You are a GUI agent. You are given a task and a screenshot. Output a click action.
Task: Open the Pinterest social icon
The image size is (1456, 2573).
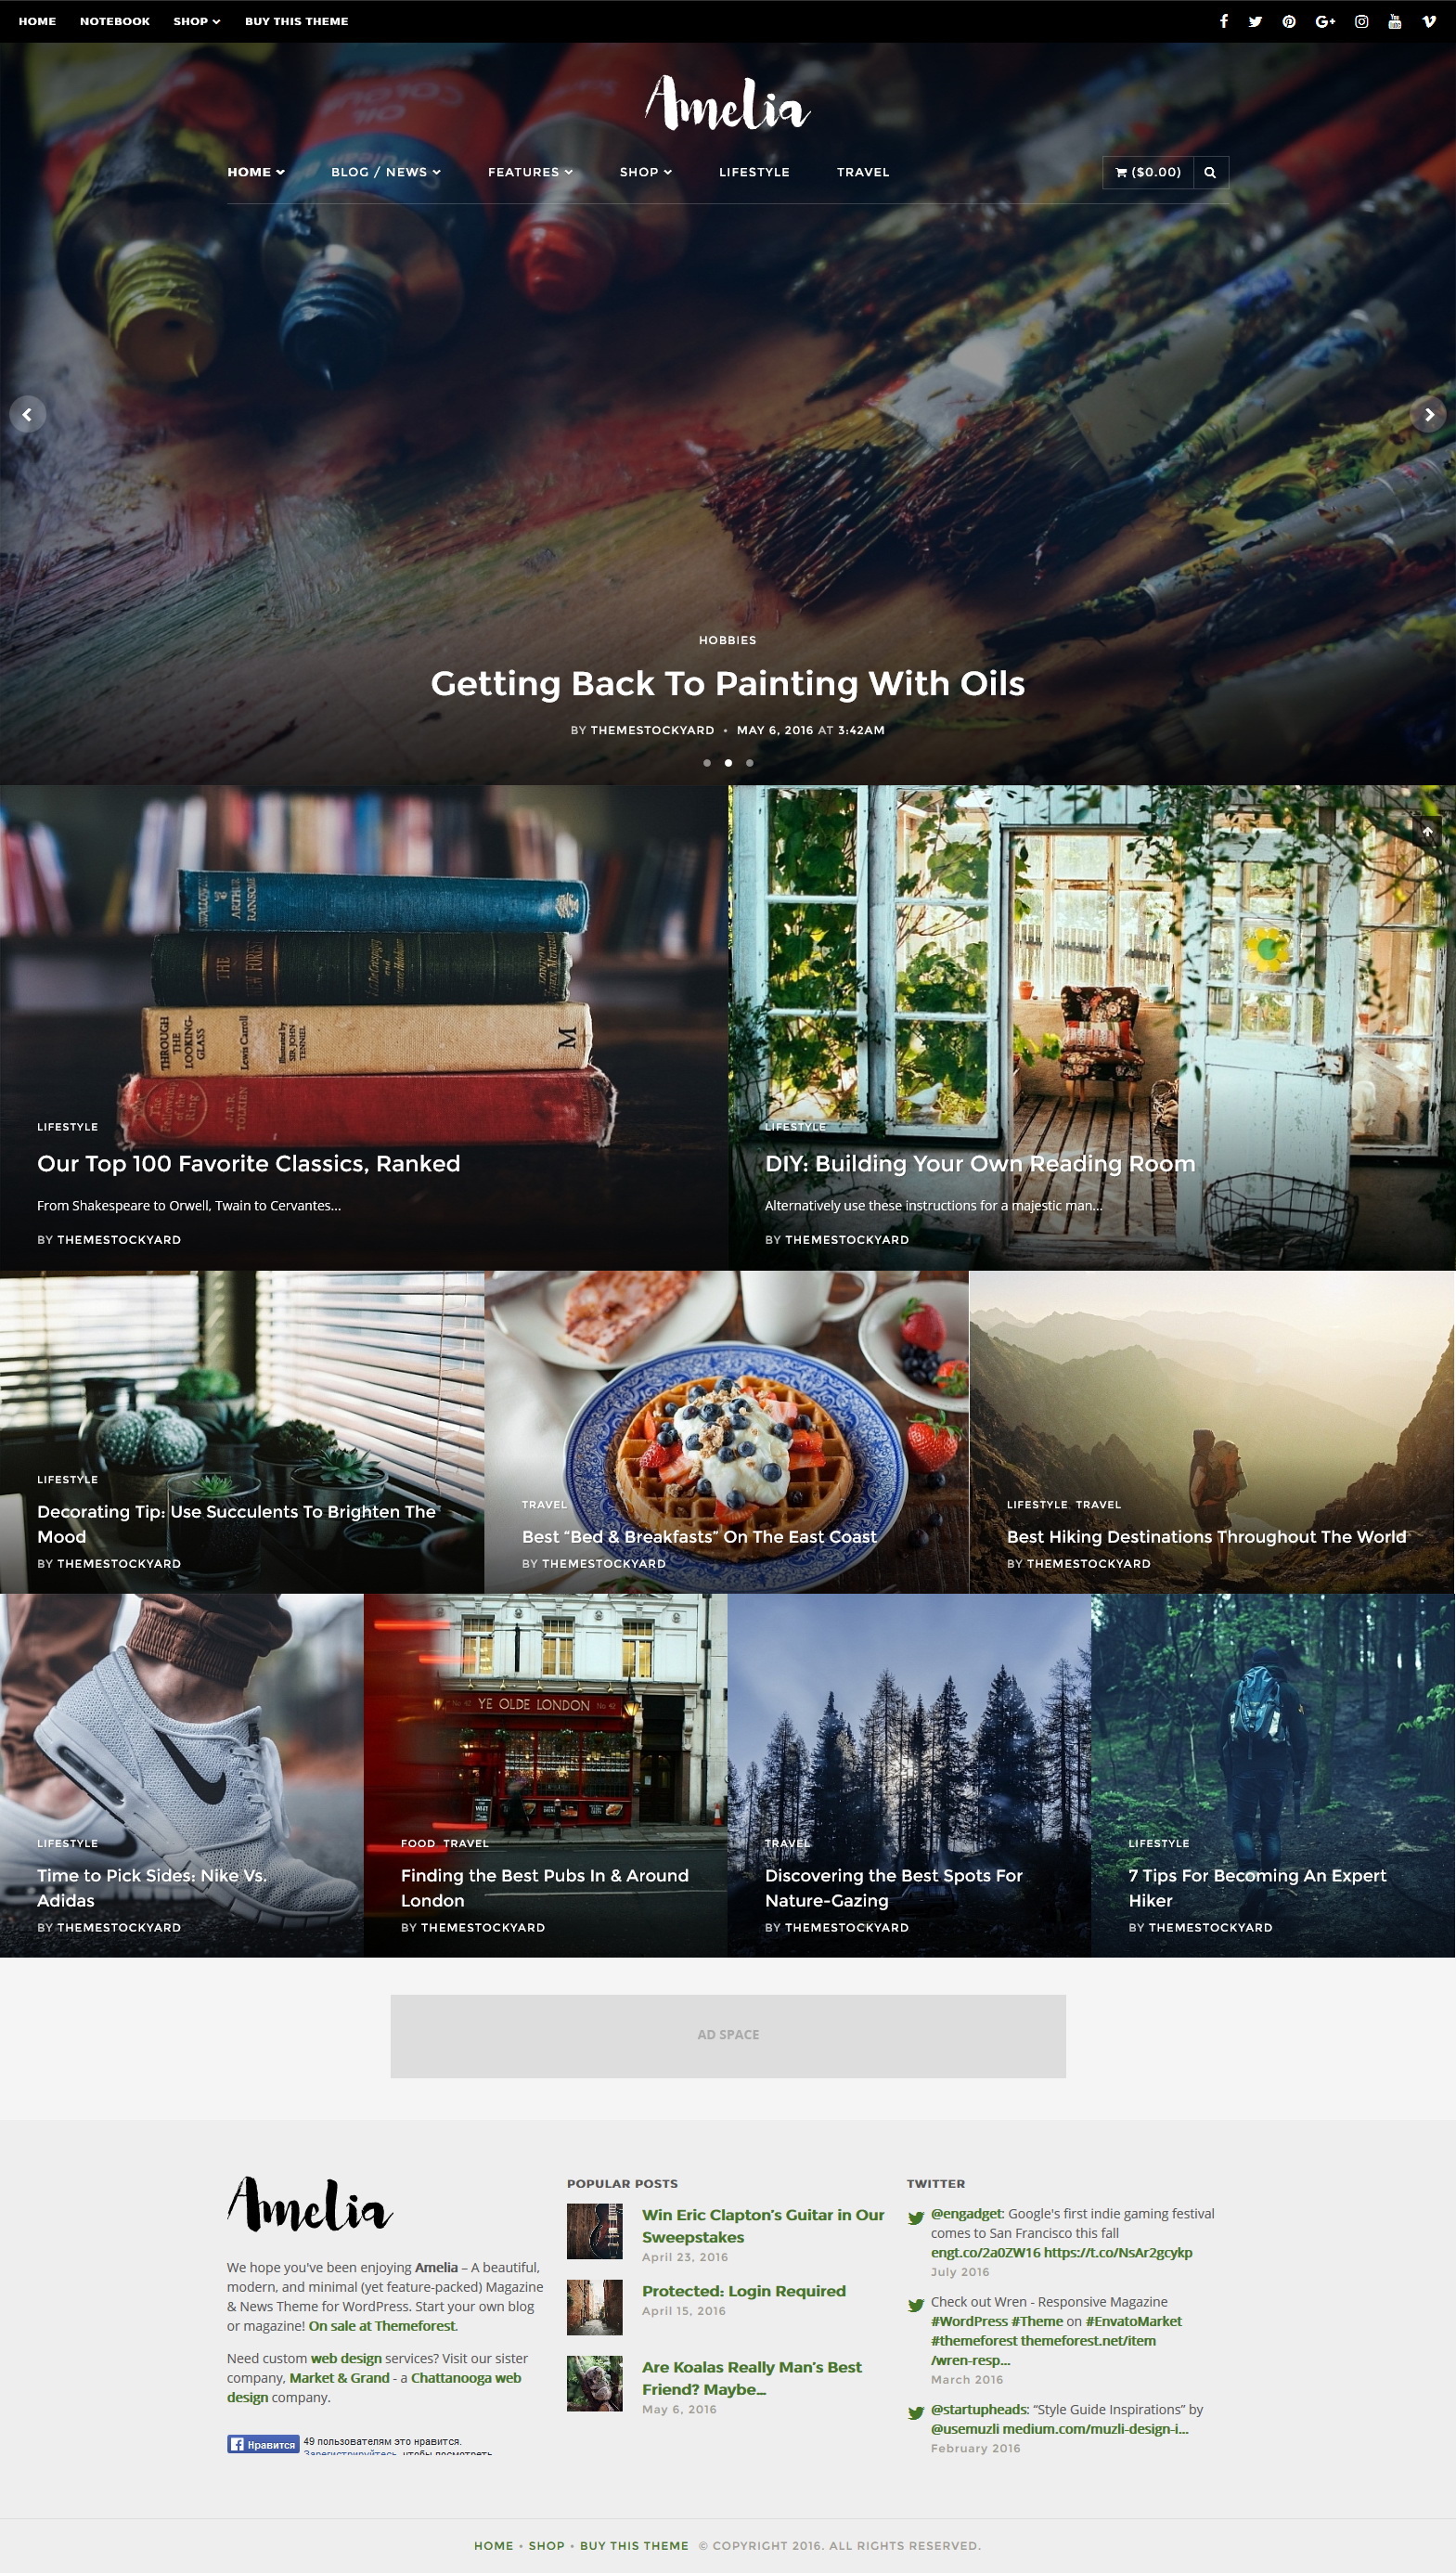(x=1289, y=21)
